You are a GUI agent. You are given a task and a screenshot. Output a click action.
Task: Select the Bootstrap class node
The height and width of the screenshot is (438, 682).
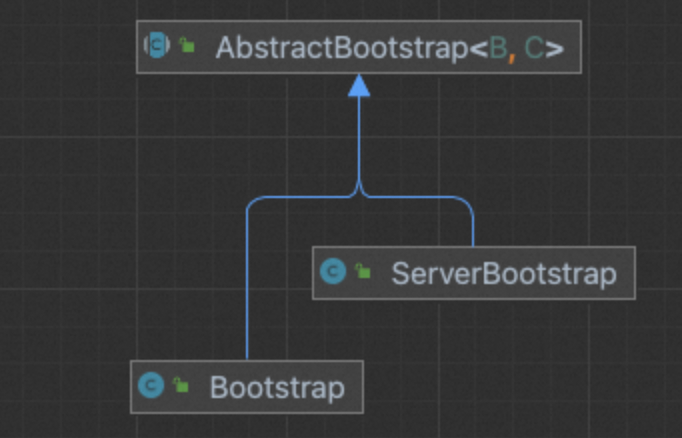click(247, 387)
